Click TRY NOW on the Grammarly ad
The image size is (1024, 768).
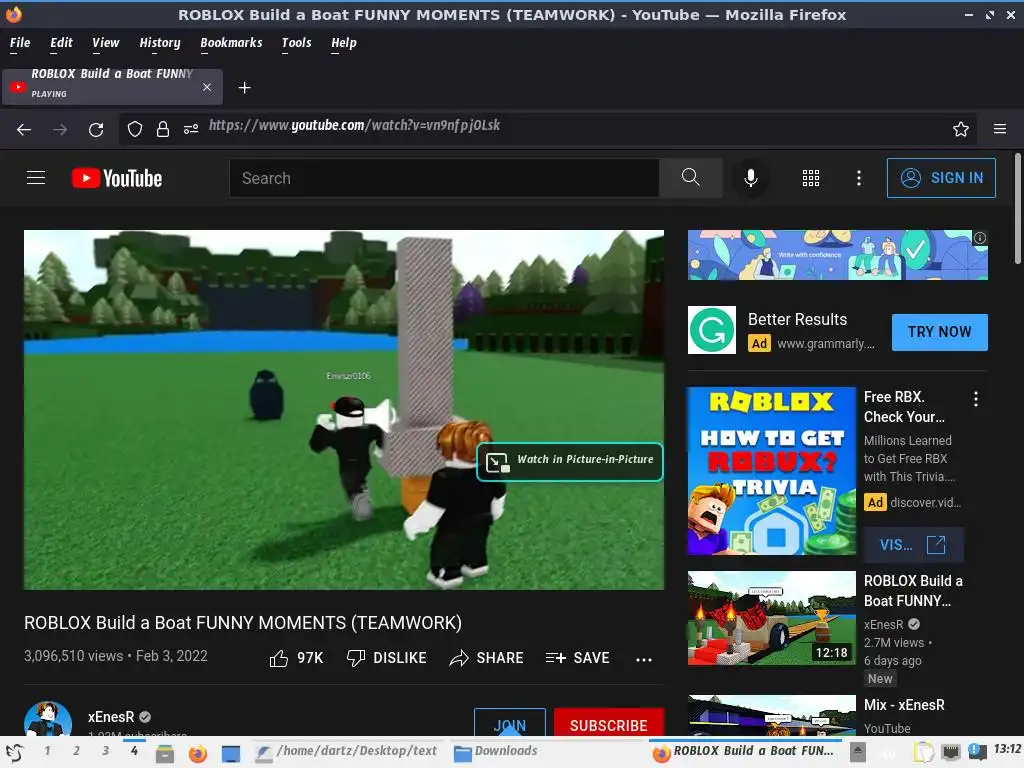coord(939,332)
